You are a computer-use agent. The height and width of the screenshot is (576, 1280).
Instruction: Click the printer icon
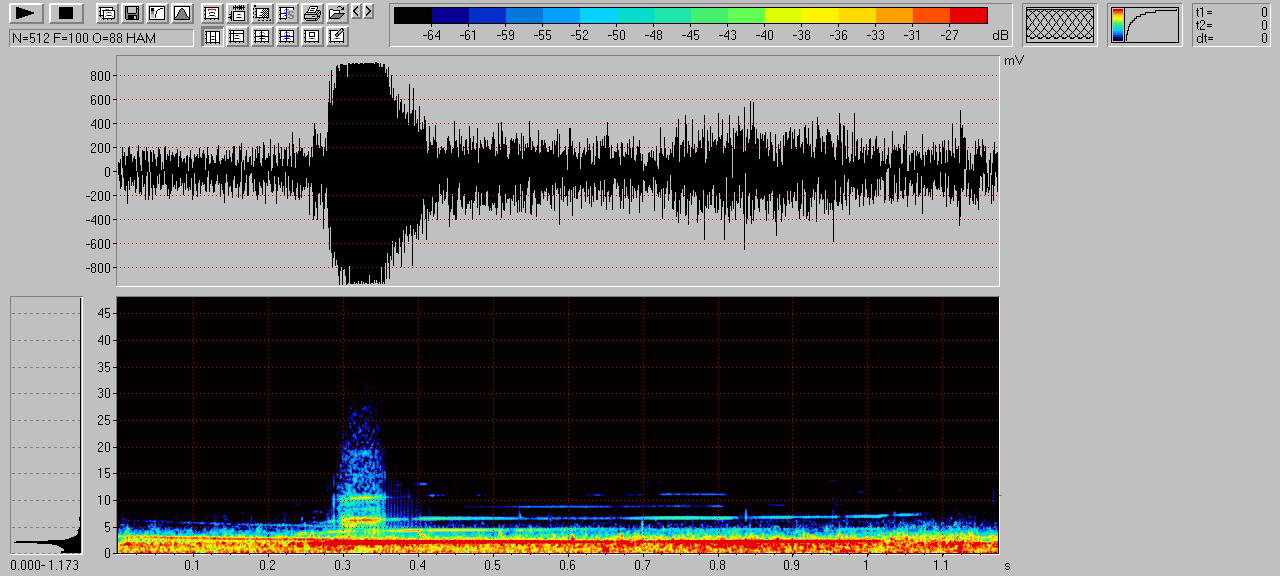[312, 13]
